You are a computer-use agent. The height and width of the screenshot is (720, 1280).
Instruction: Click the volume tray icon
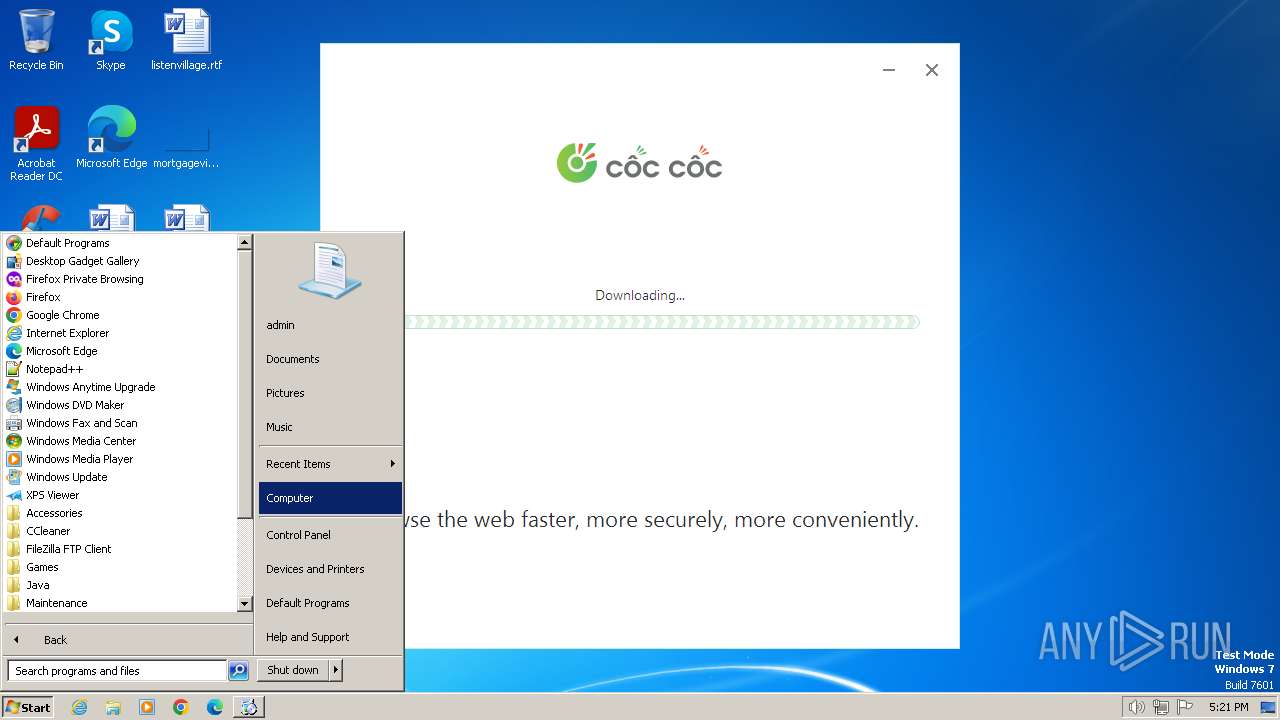1136,707
